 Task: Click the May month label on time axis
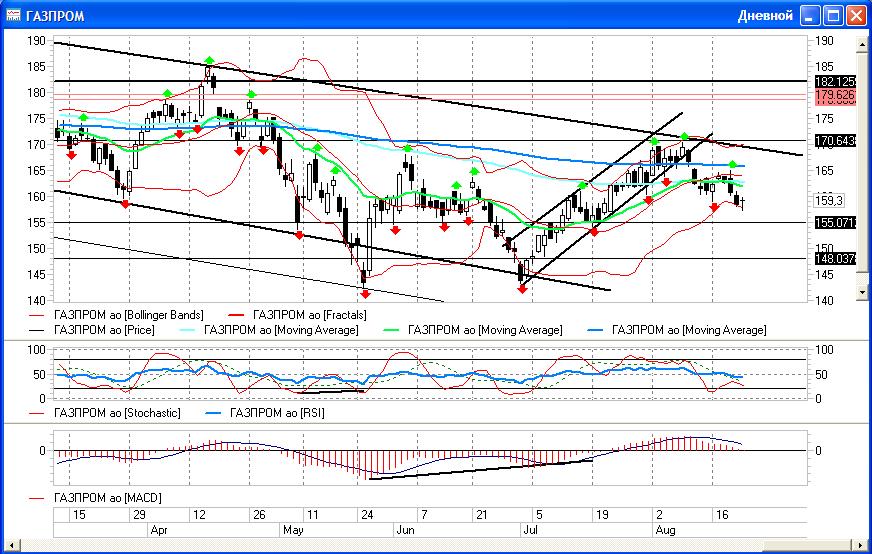coord(293,530)
